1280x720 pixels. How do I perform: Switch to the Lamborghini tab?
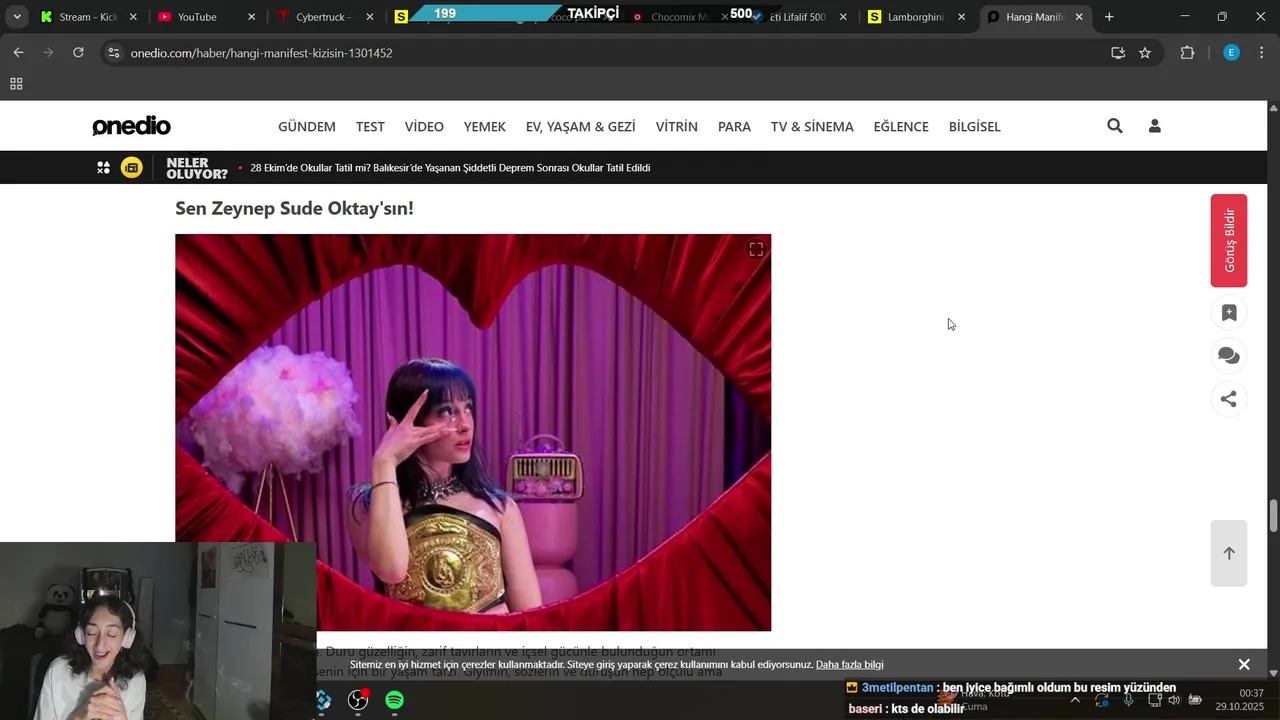(x=914, y=17)
